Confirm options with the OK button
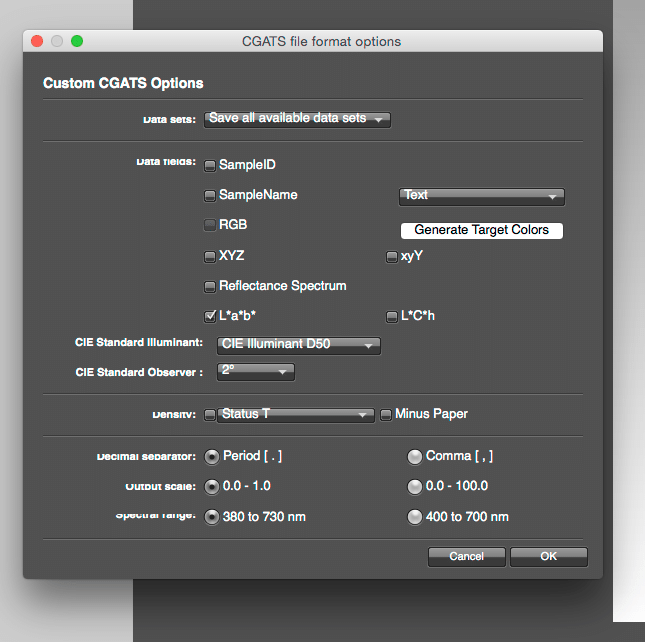The width and height of the screenshot is (645, 642). pyautogui.click(x=548, y=557)
